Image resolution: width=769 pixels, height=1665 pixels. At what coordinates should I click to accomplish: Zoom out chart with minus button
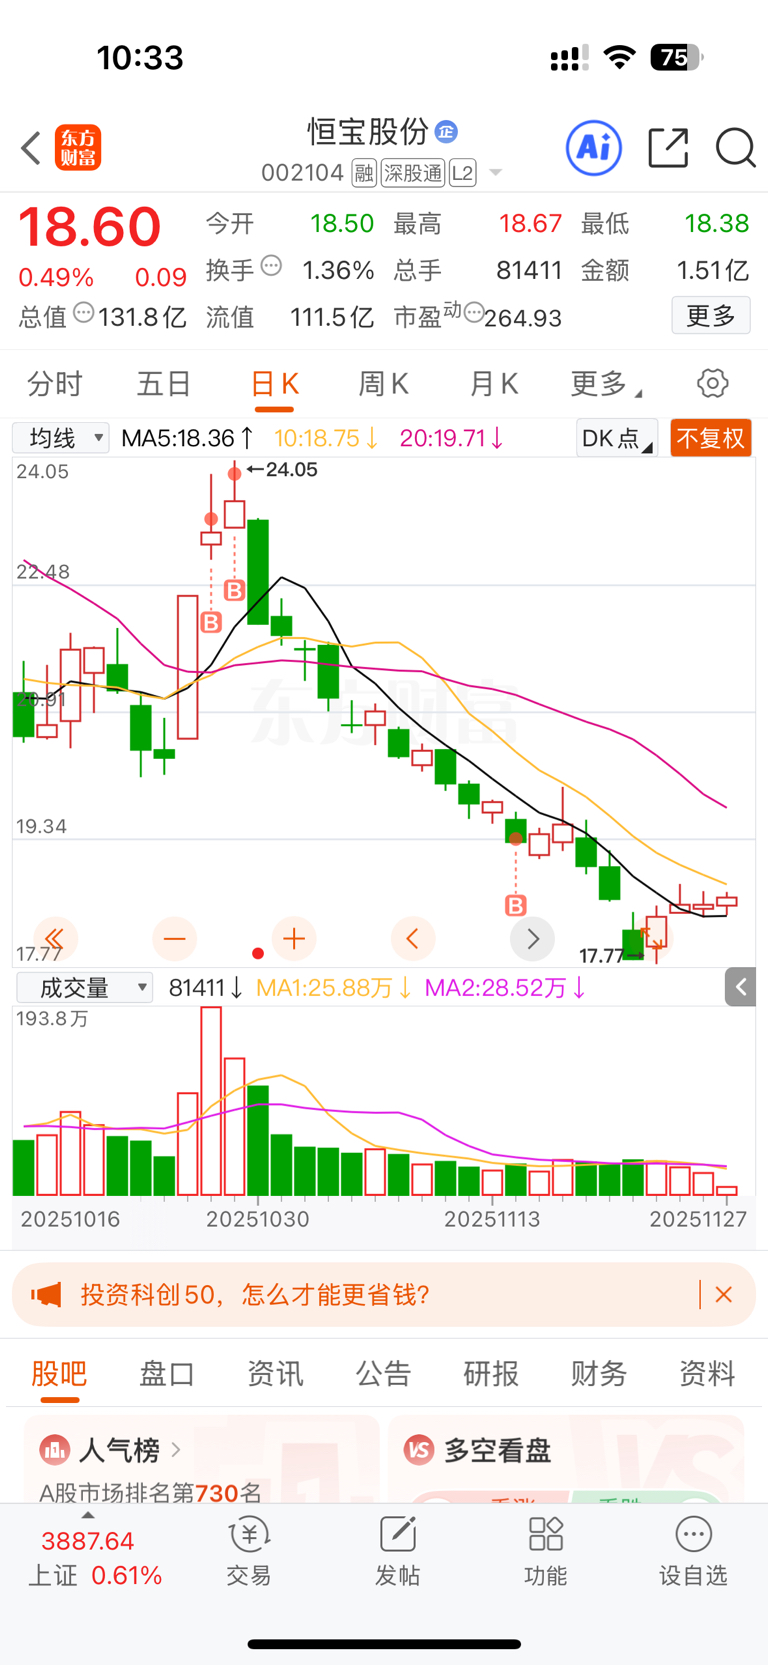pos(174,938)
